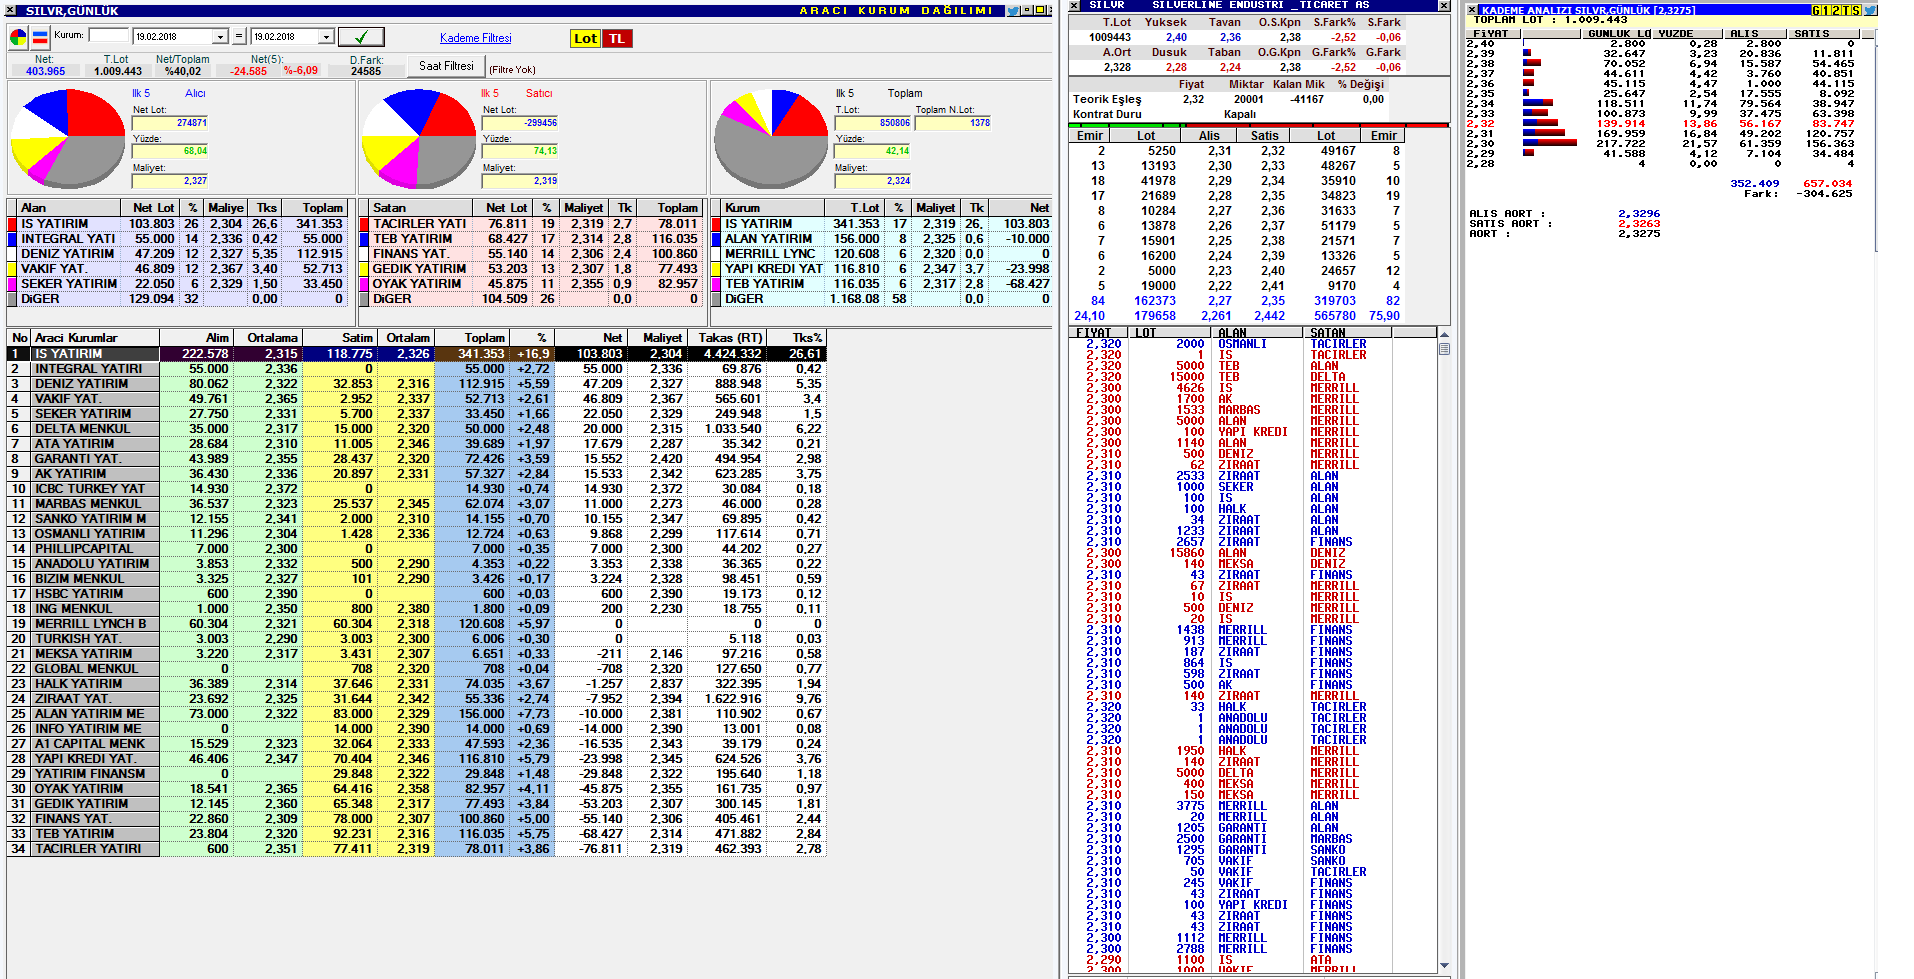
Task: Sort by Takas (RT) column header
Action: (x=725, y=338)
